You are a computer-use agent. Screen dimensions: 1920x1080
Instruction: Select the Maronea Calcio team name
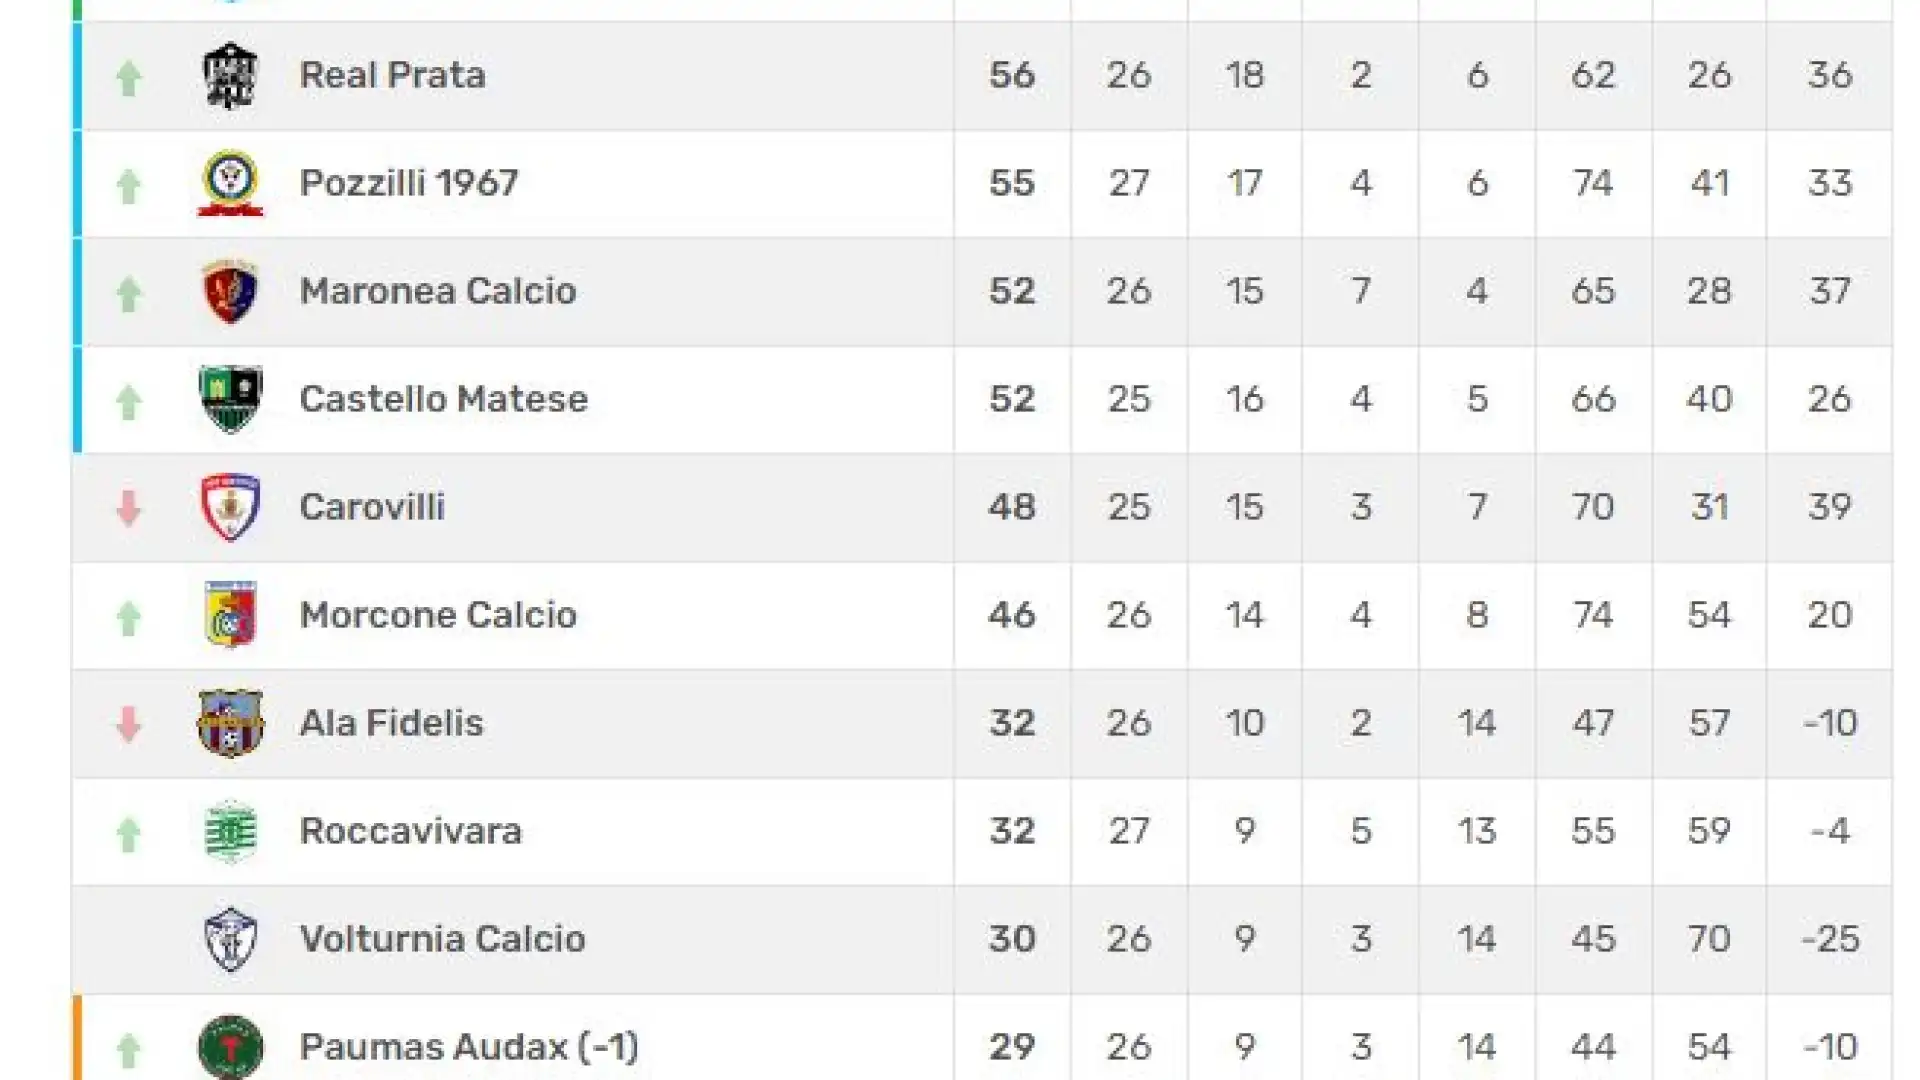(438, 291)
